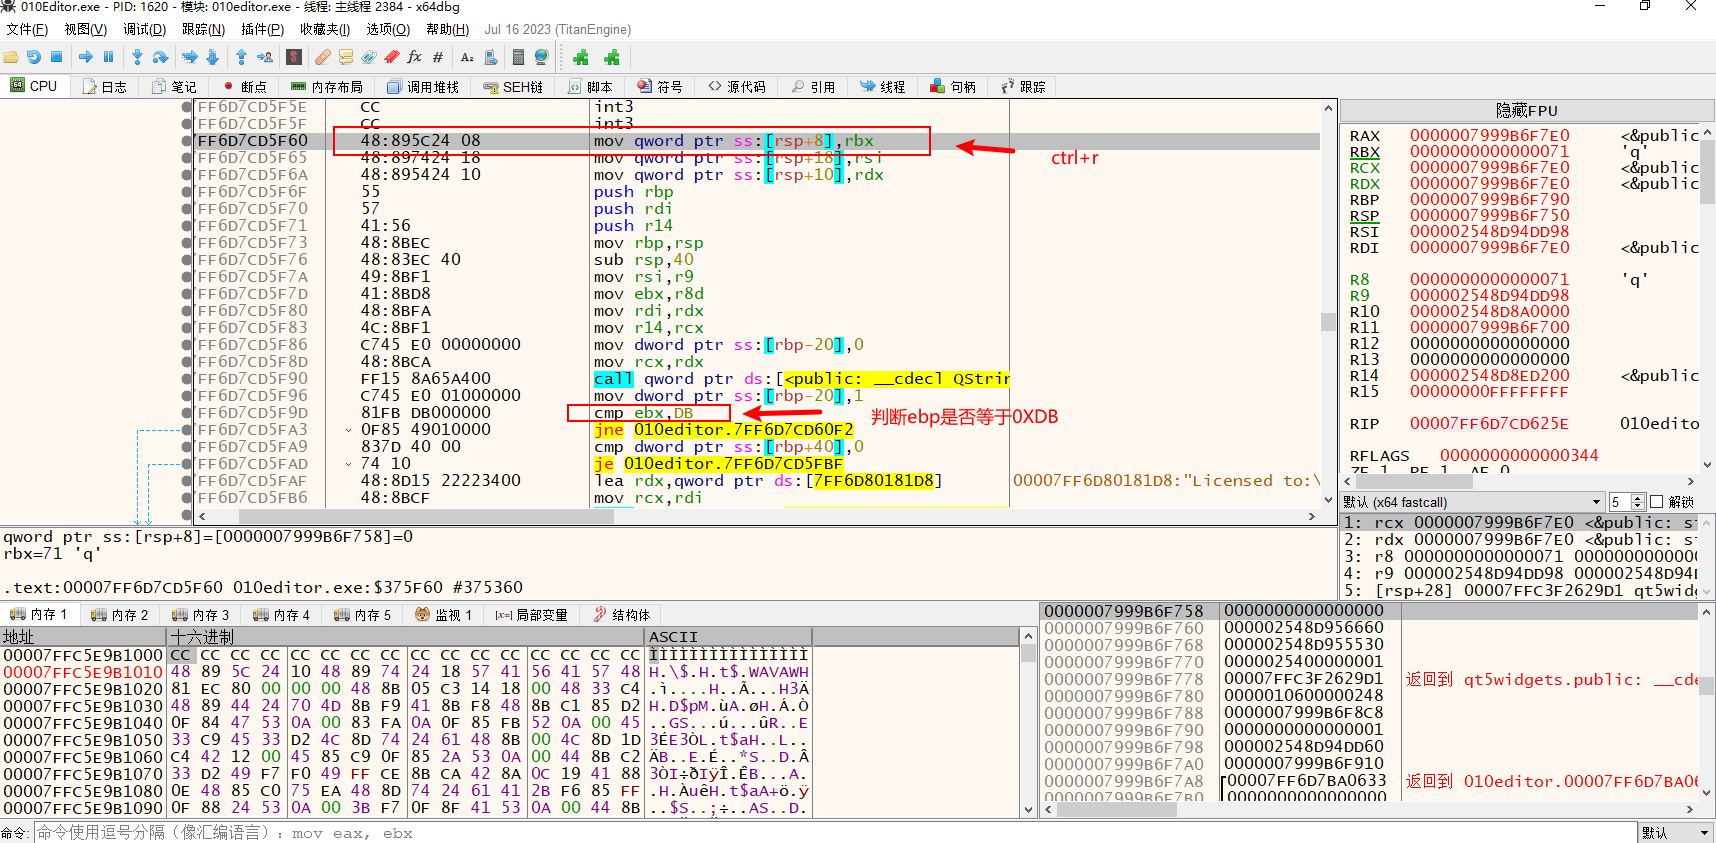Open the globe web icon
This screenshot has height=843, width=1716.
[x=542, y=57]
